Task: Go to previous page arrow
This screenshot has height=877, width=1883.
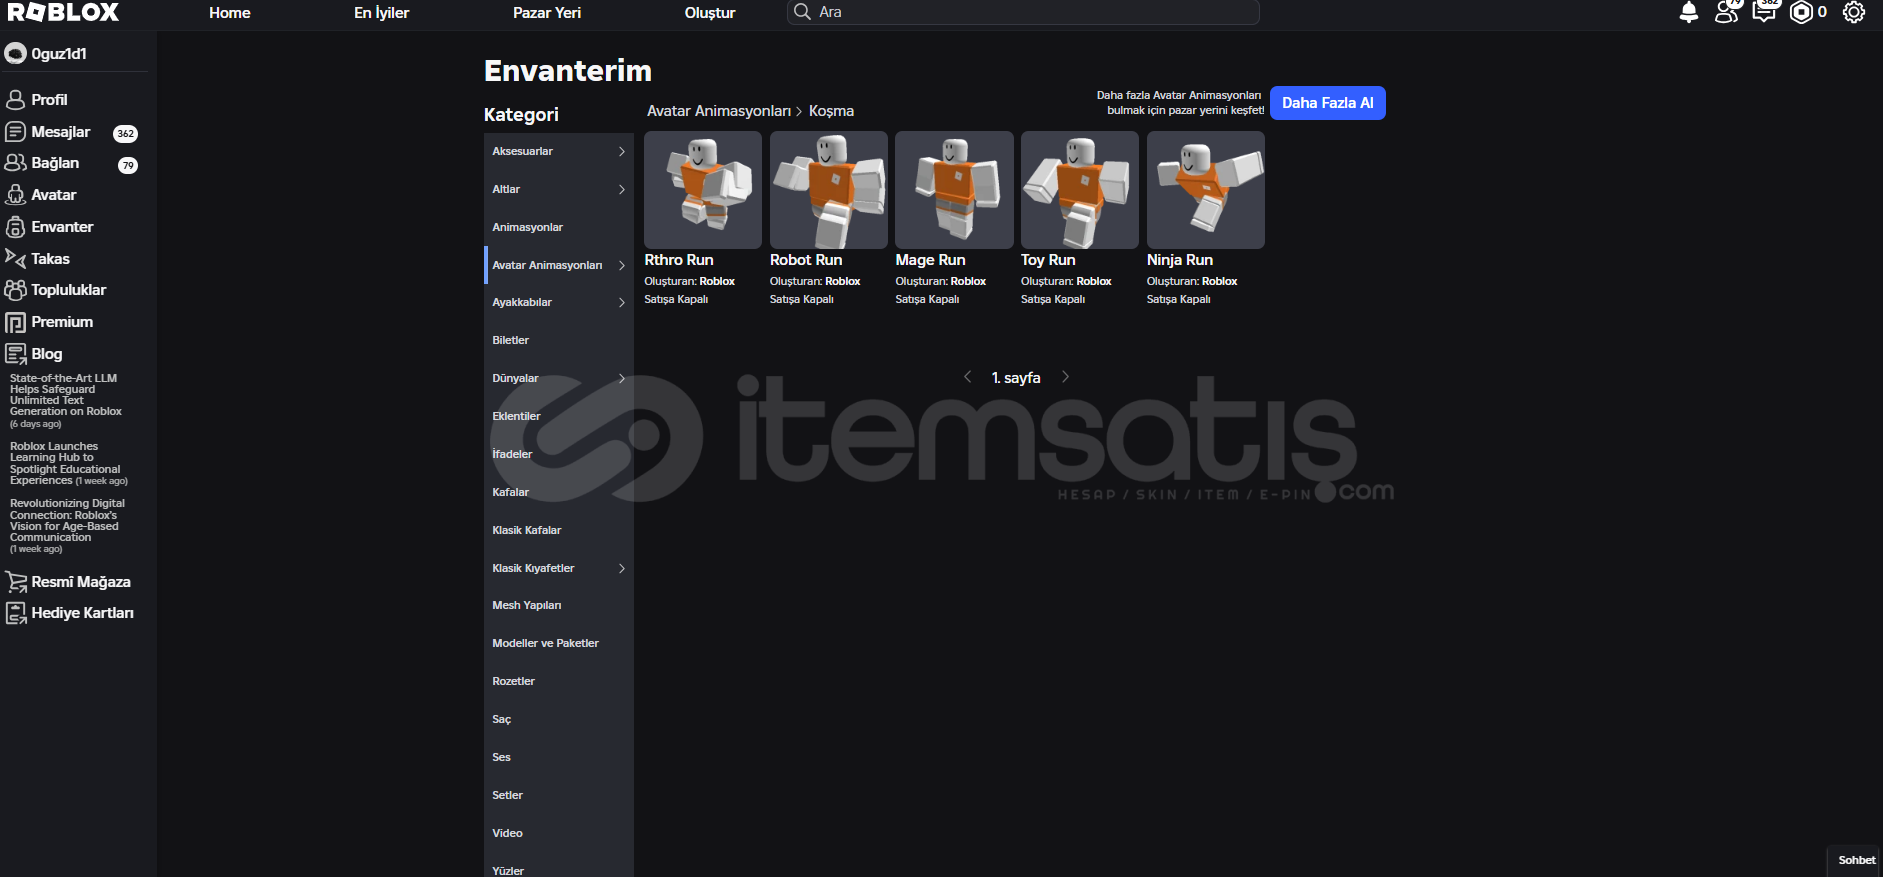Action: (967, 377)
